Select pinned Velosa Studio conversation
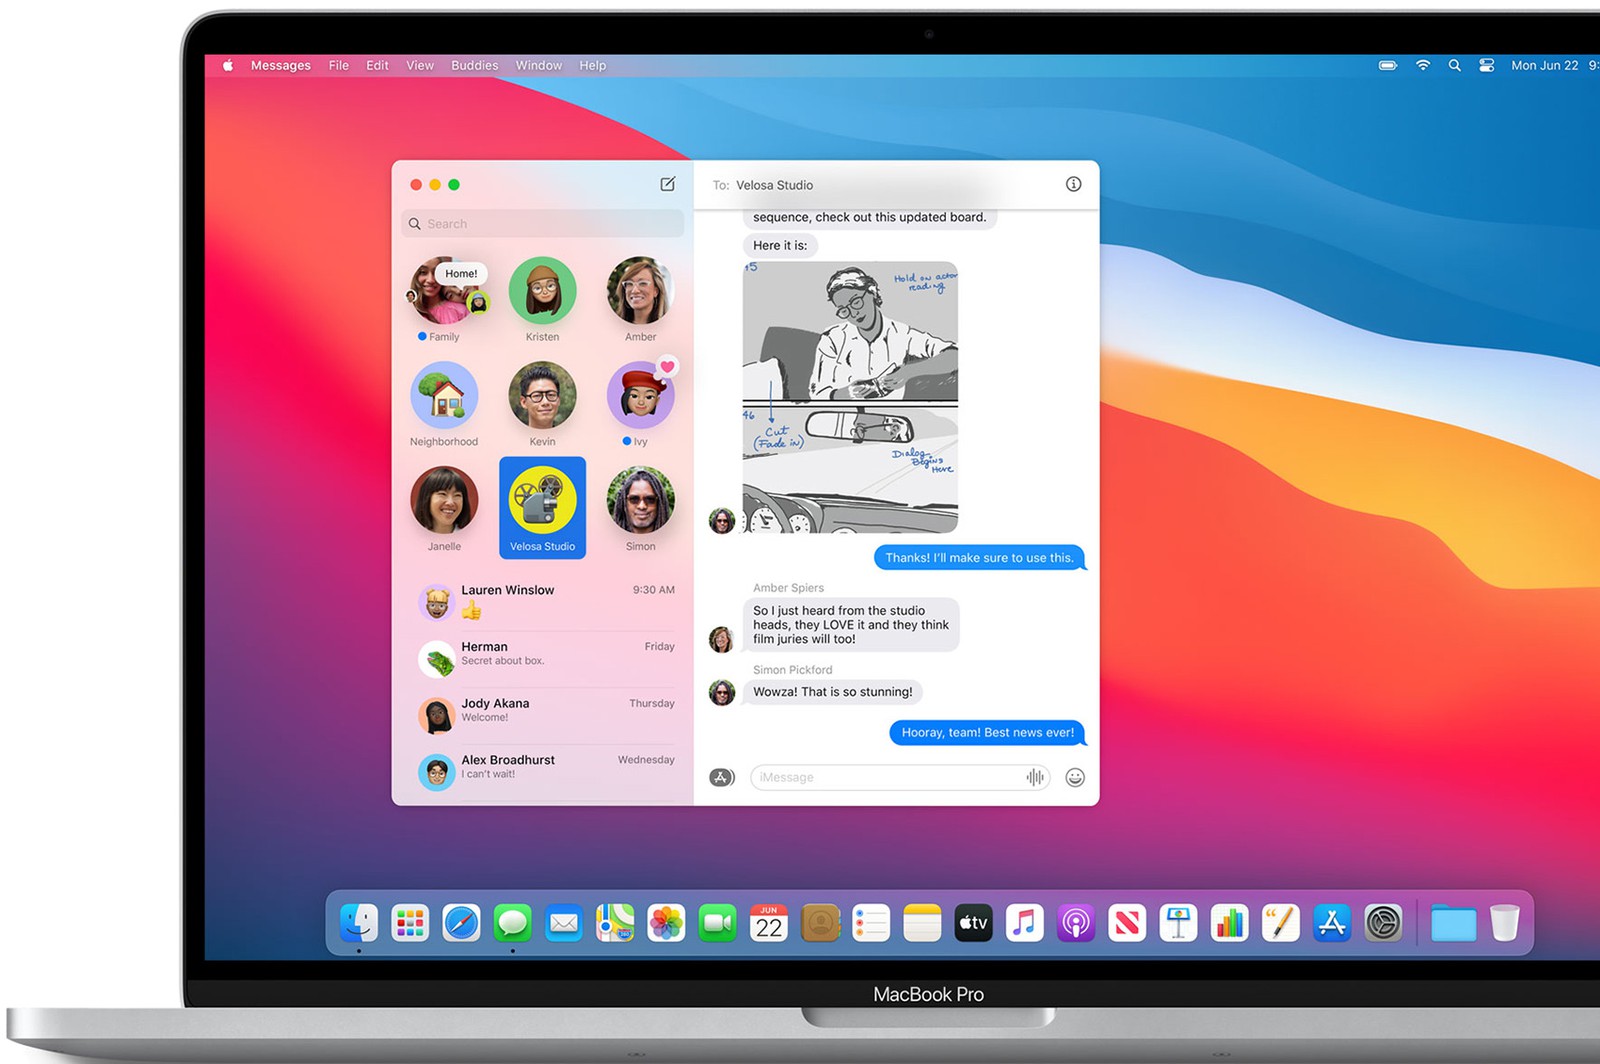The width and height of the screenshot is (1600, 1064). [x=542, y=507]
